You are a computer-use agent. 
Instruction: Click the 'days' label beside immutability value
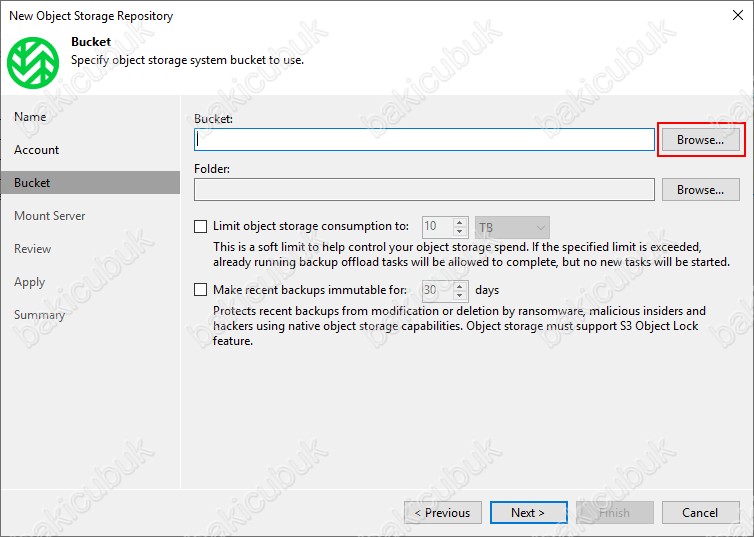(x=487, y=290)
